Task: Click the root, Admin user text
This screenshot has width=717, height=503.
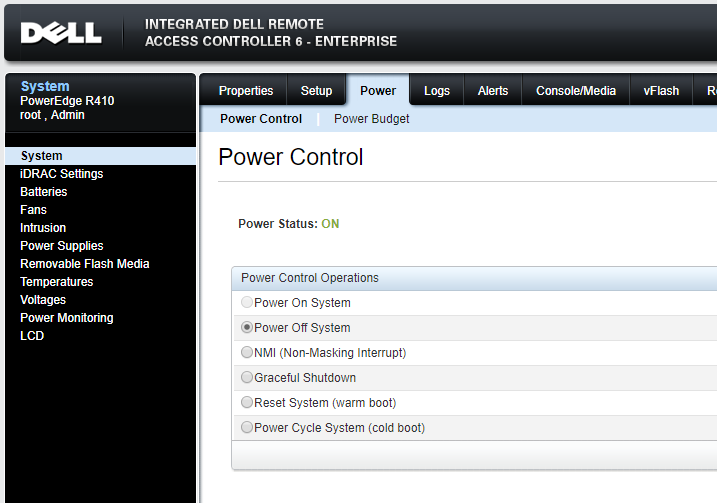Action: pyautogui.click(x=52, y=115)
